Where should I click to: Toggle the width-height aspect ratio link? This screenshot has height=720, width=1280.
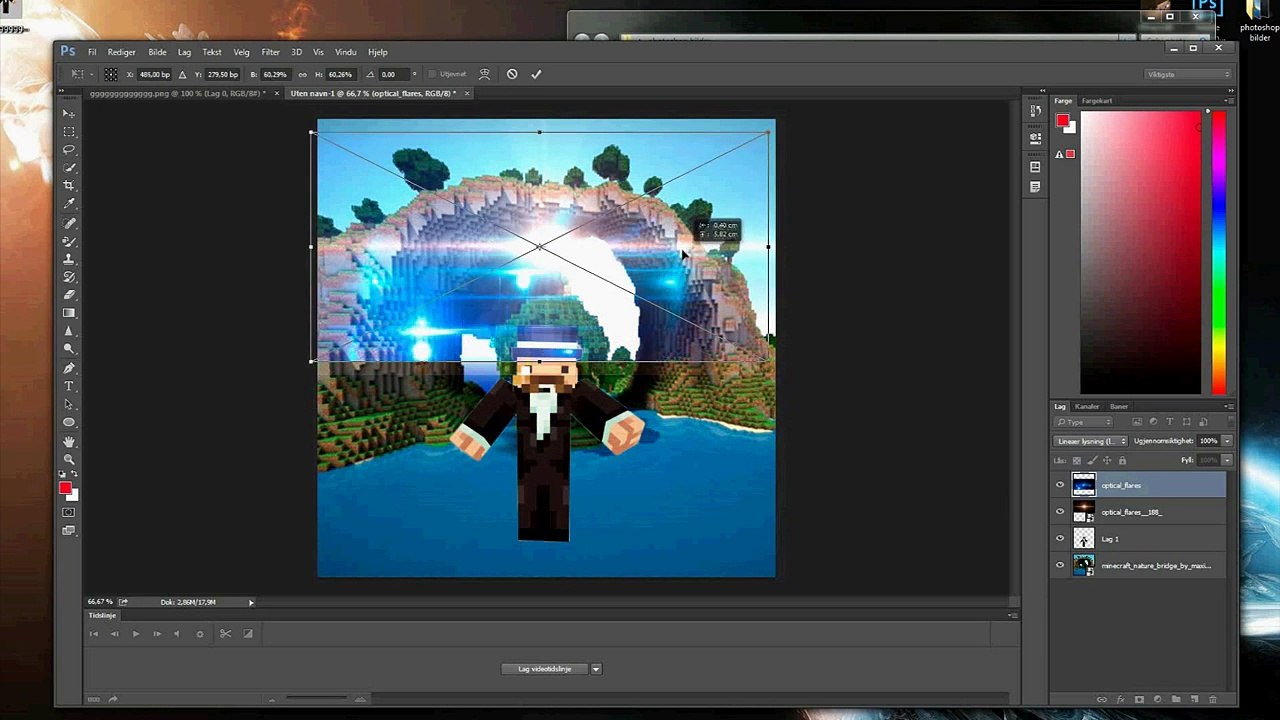303,74
